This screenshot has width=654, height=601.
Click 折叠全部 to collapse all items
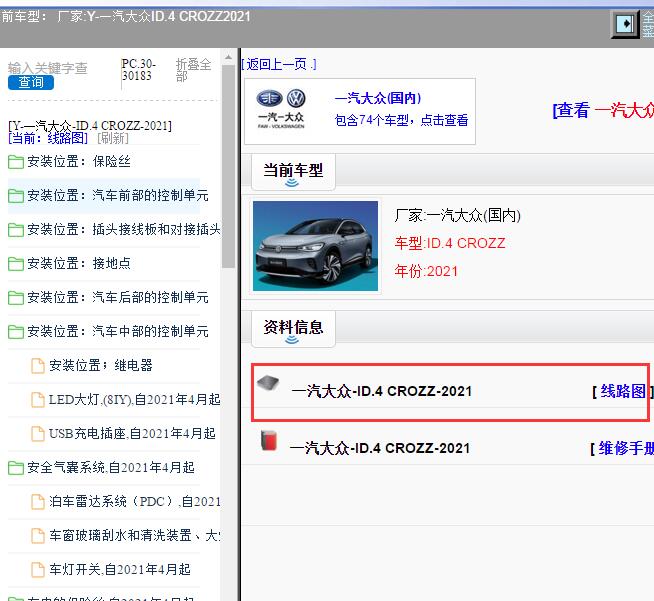click(193, 70)
